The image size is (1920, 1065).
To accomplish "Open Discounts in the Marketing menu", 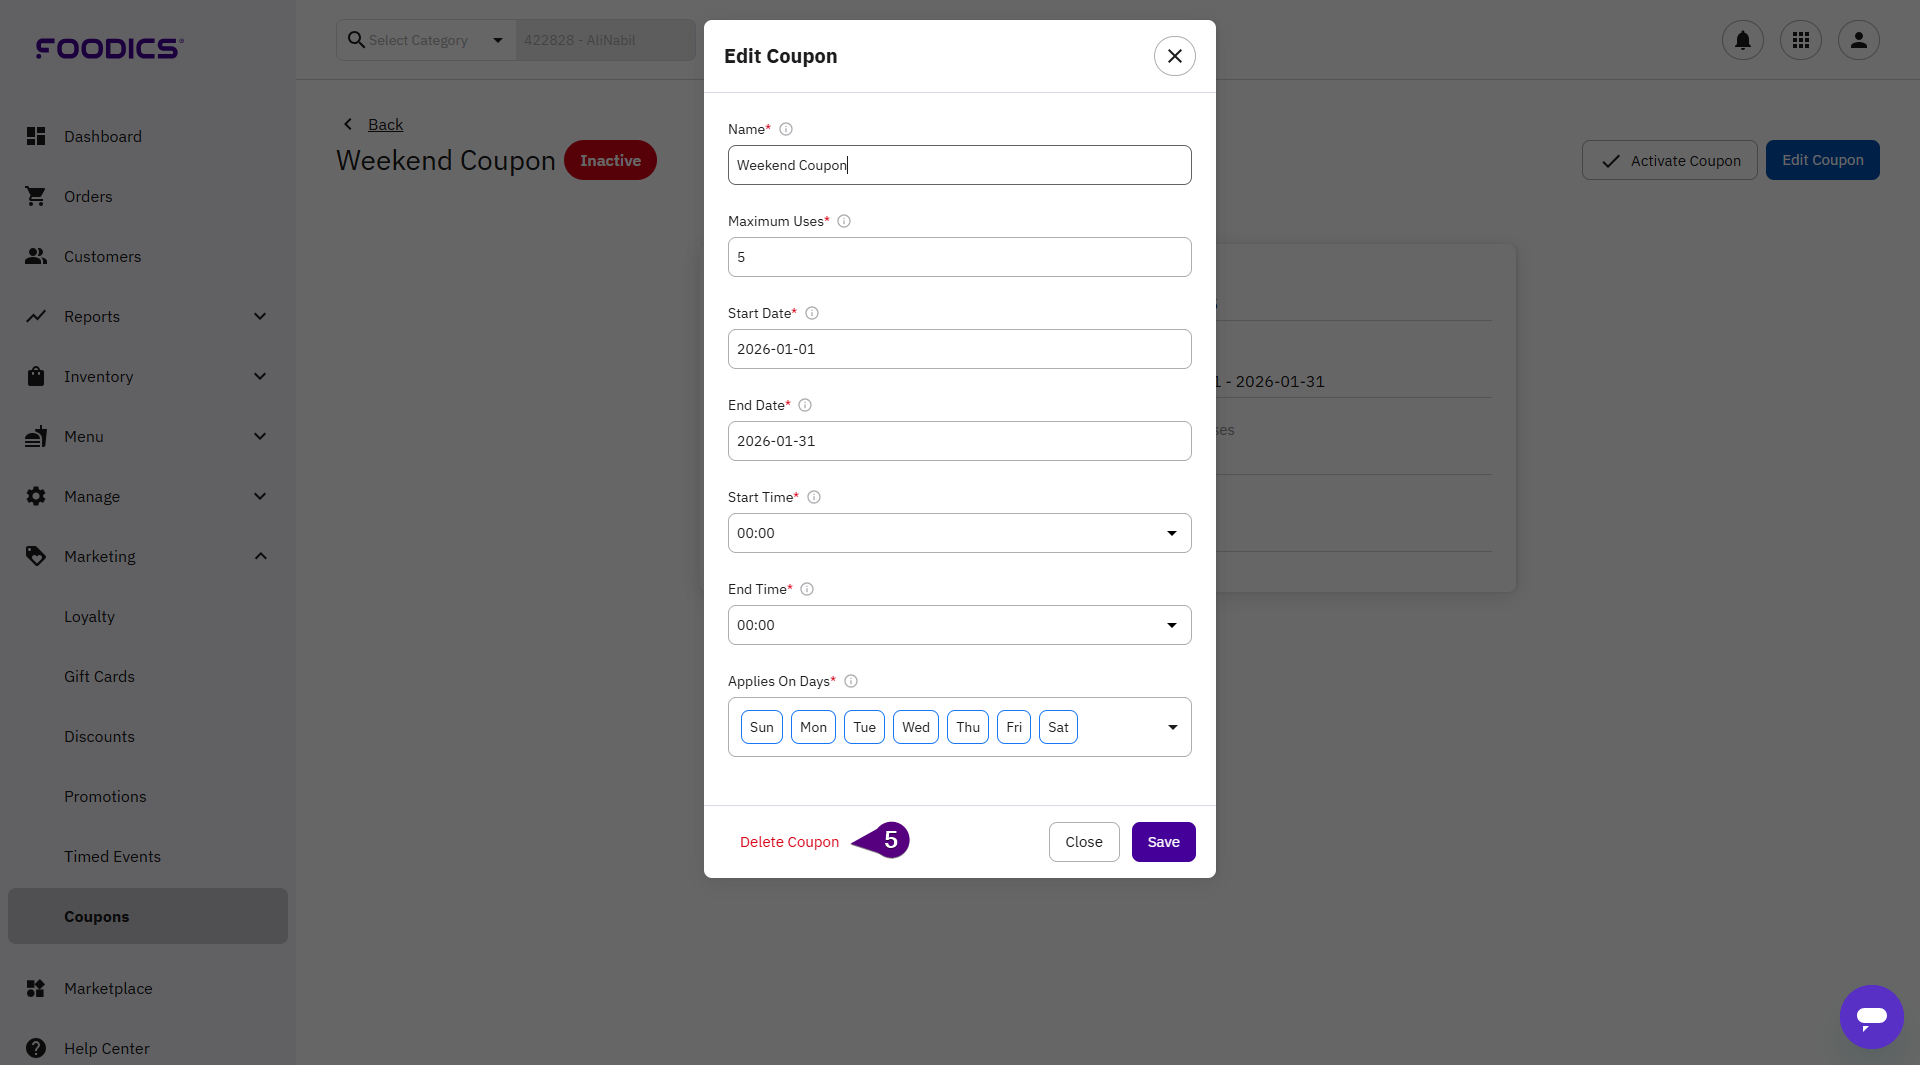I will (x=99, y=736).
